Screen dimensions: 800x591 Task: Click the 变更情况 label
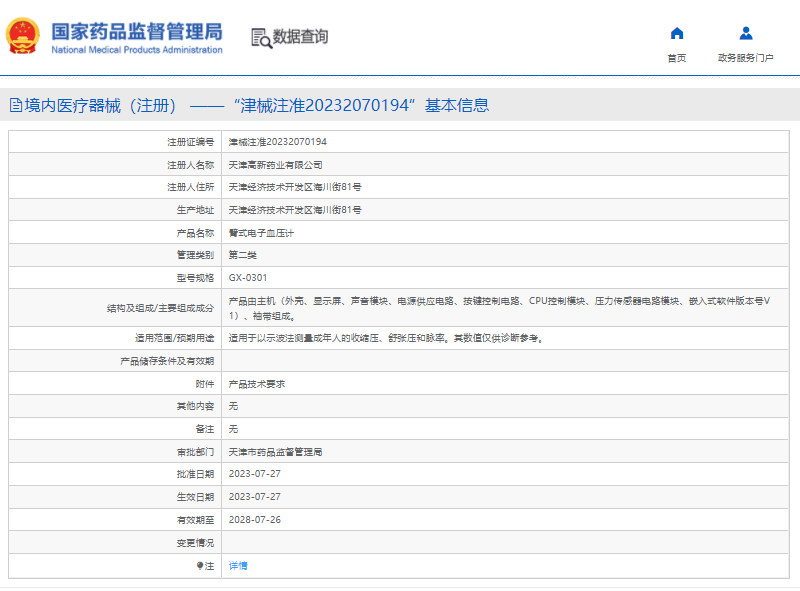[x=195, y=543]
